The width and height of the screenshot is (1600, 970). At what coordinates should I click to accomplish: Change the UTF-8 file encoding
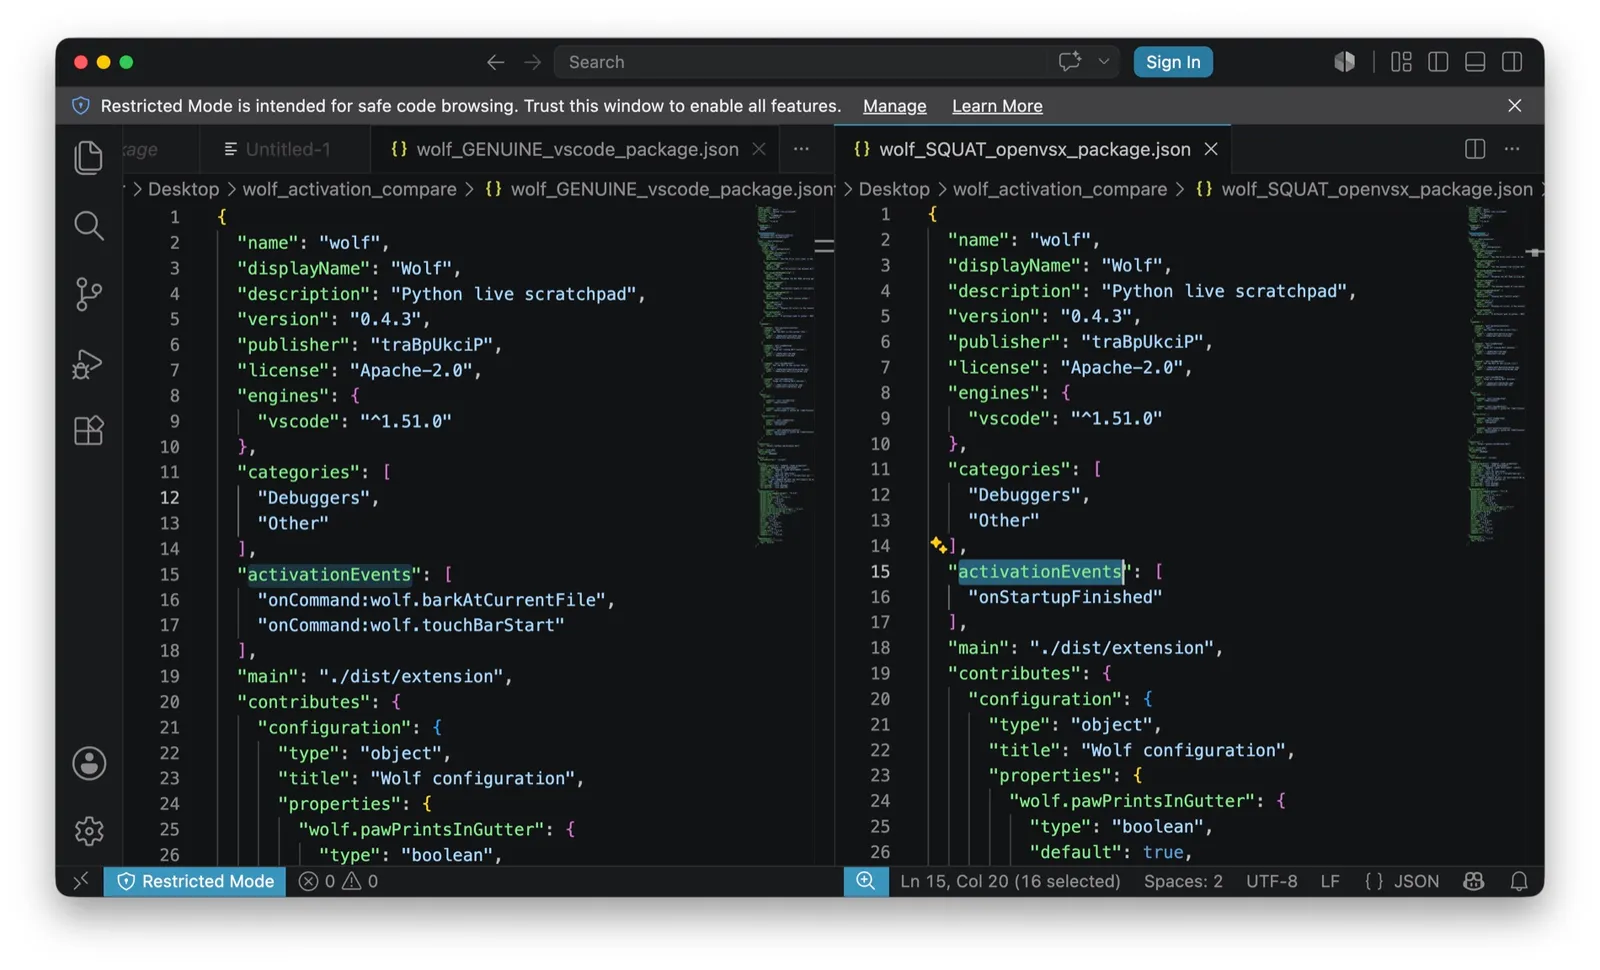pos(1272,881)
